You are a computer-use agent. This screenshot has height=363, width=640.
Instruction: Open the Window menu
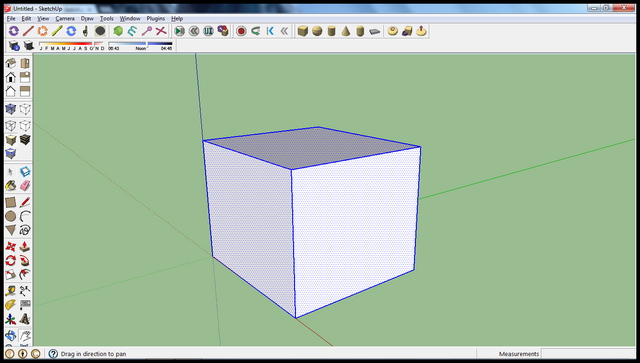[130, 18]
